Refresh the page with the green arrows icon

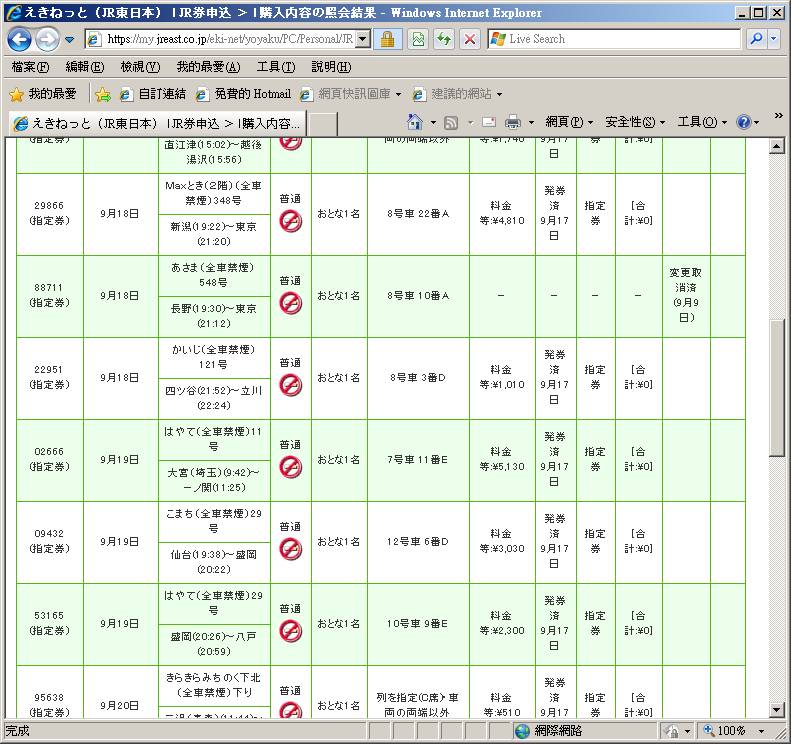(x=444, y=39)
